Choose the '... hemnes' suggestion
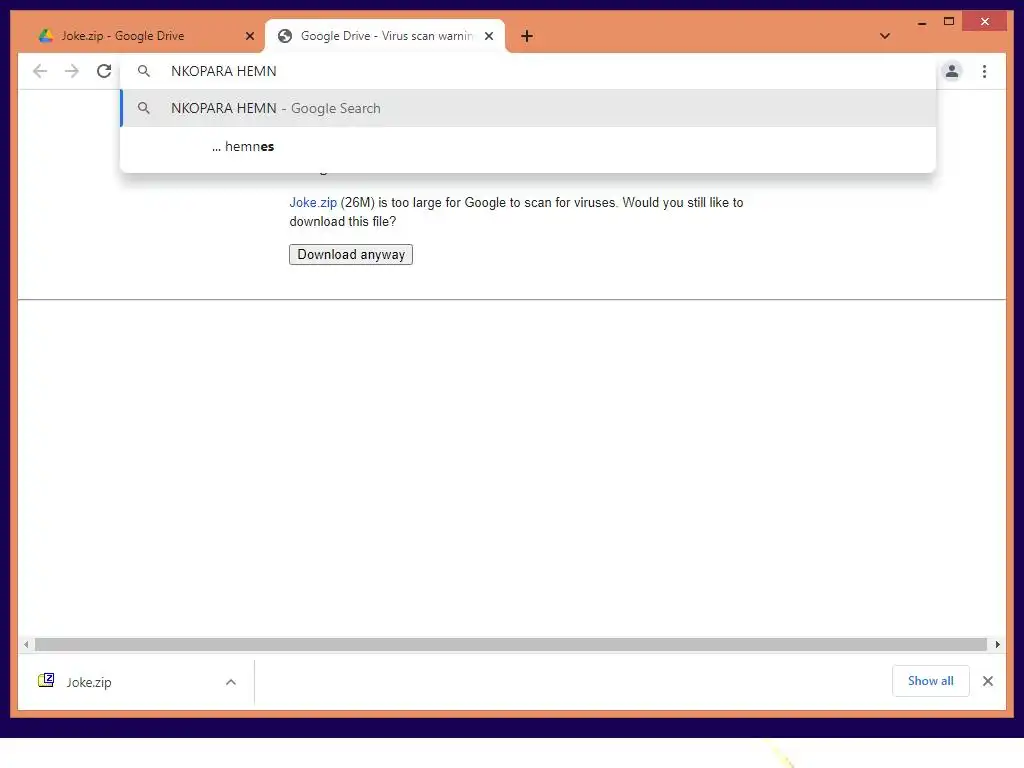The width and height of the screenshot is (1024, 768). tap(528, 146)
